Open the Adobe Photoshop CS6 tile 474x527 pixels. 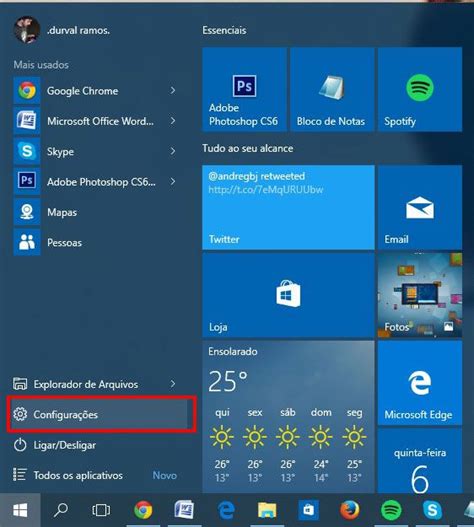[x=244, y=89]
